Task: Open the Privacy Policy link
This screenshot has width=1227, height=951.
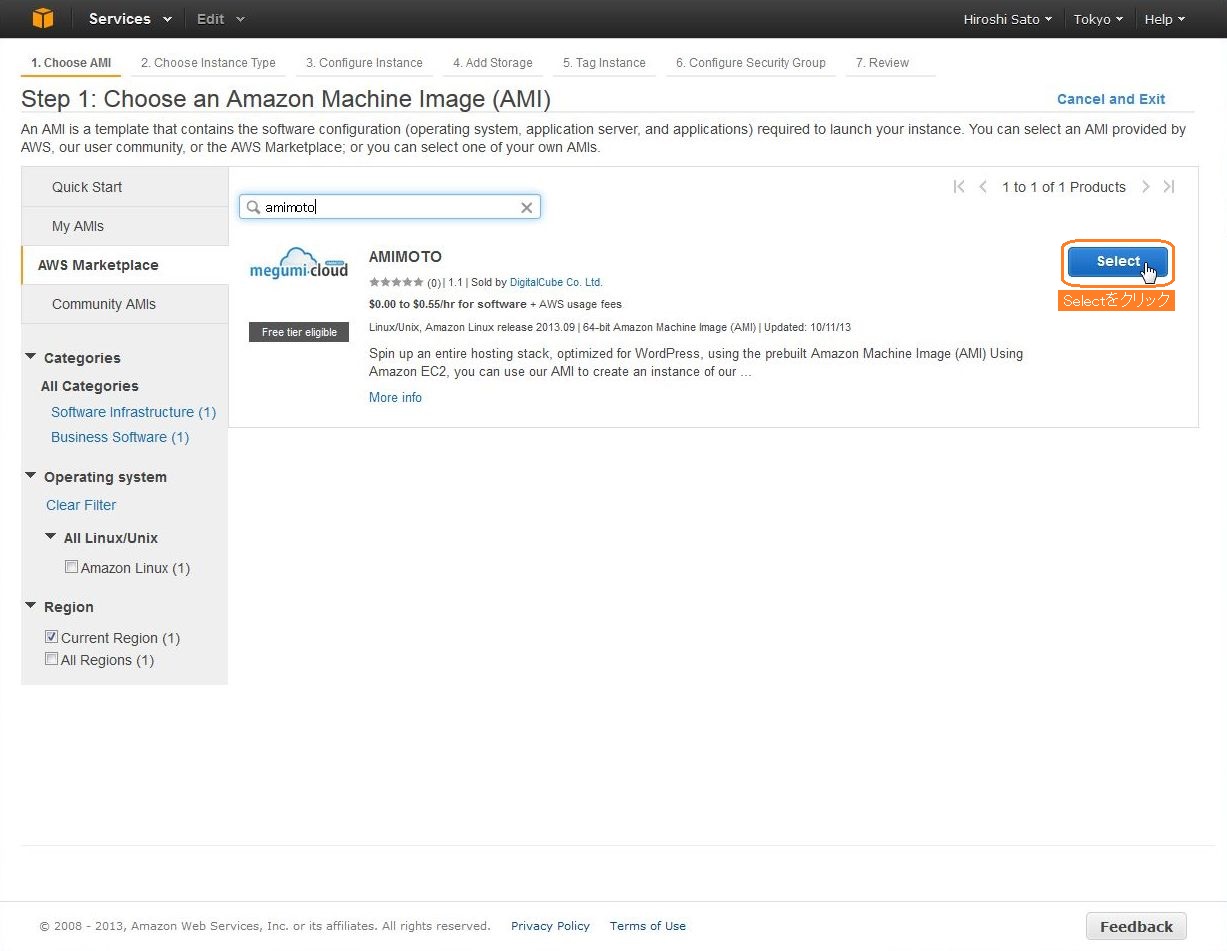Action: coord(550,926)
